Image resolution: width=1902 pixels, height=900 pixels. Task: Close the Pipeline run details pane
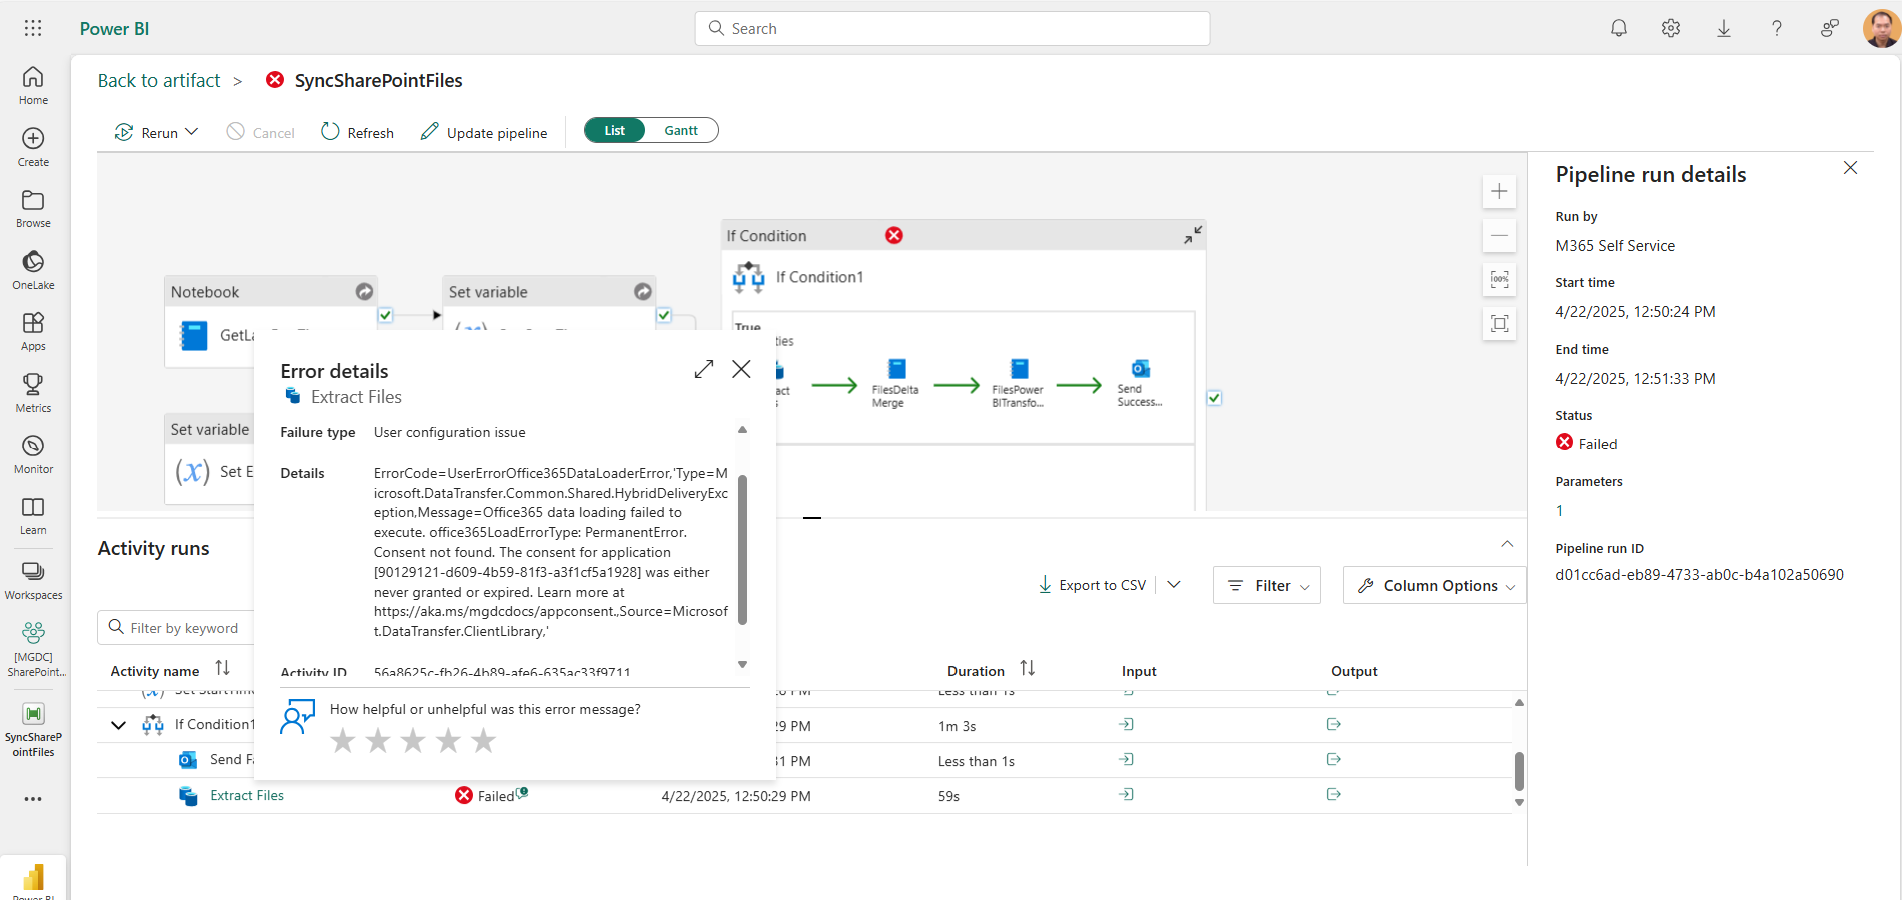(x=1850, y=168)
